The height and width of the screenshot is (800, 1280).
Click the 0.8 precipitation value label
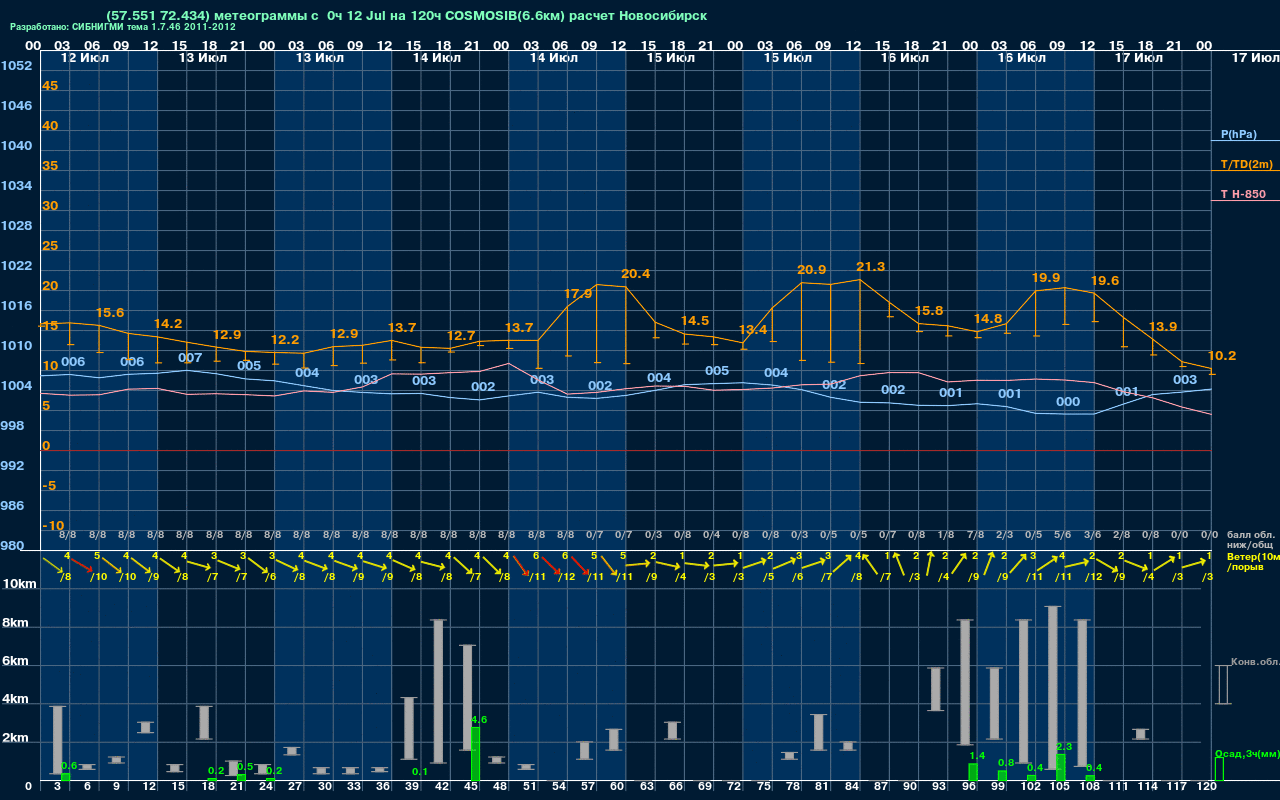(1006, 763)
